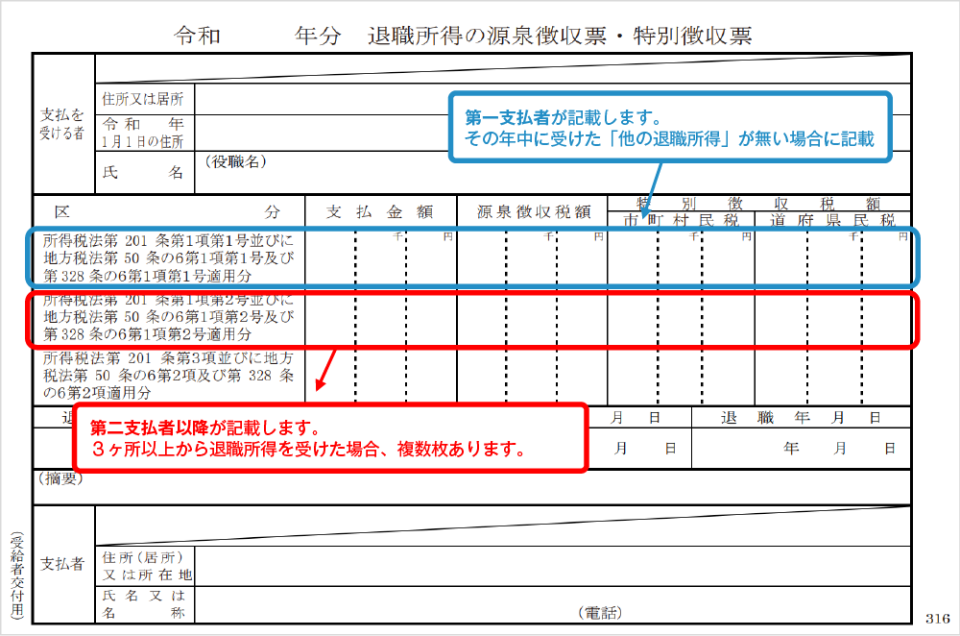Click the red 第二支払者以降が記載します annotation box

coord(330,436)
